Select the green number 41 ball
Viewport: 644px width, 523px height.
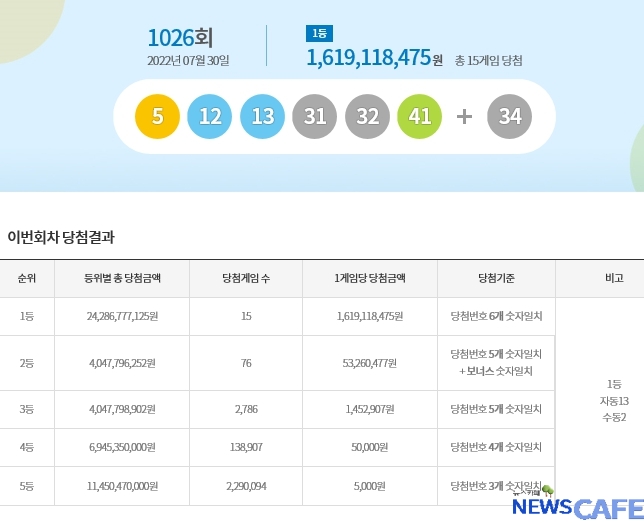pyautogui.click(x=420, y=117)
